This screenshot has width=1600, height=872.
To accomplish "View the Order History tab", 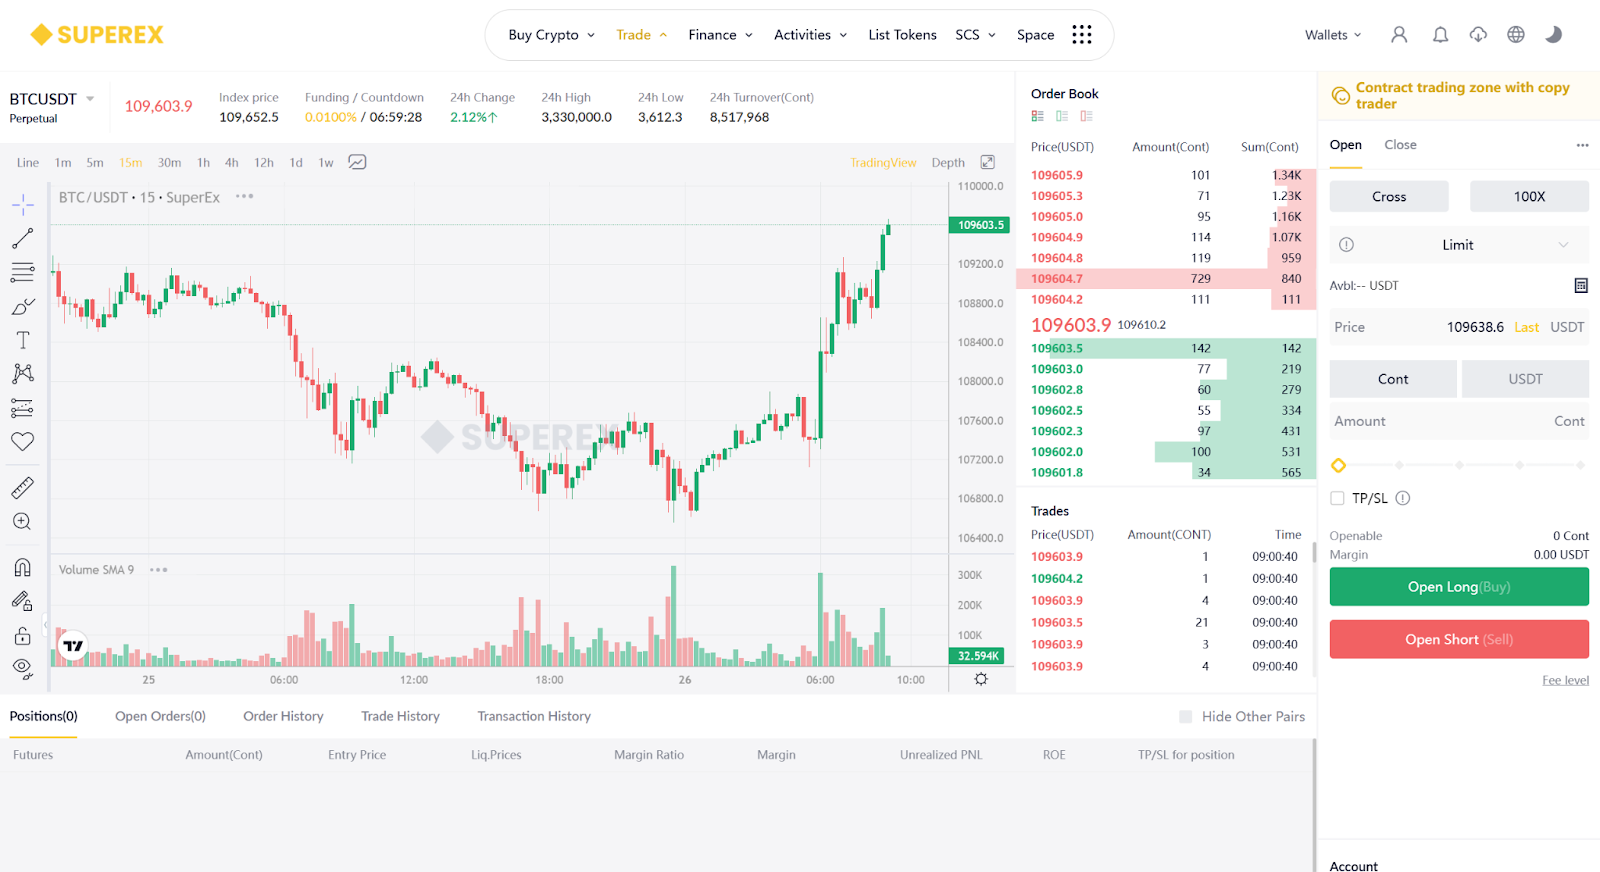I will (283, 716).
